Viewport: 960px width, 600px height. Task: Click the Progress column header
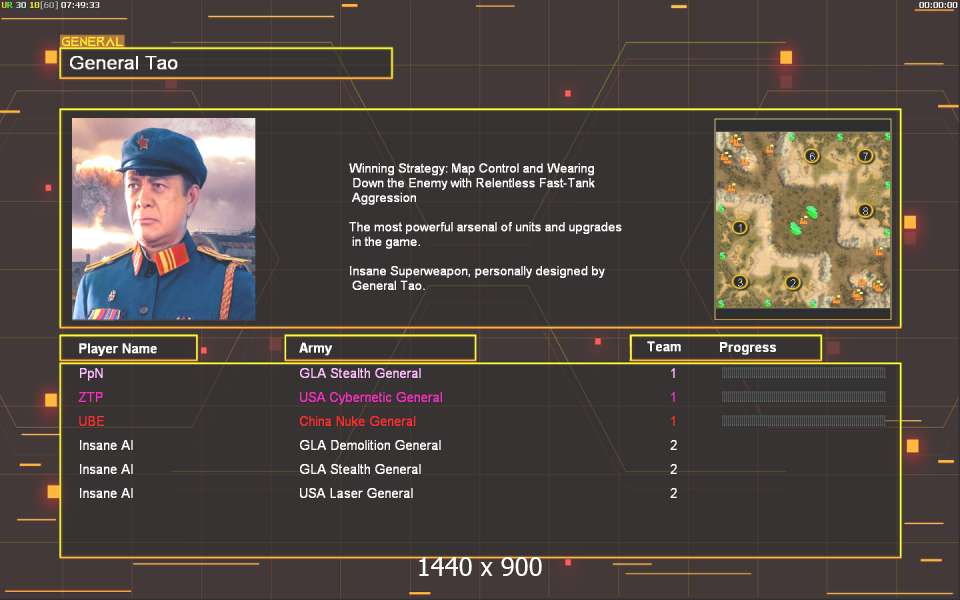tap(748, 348)
